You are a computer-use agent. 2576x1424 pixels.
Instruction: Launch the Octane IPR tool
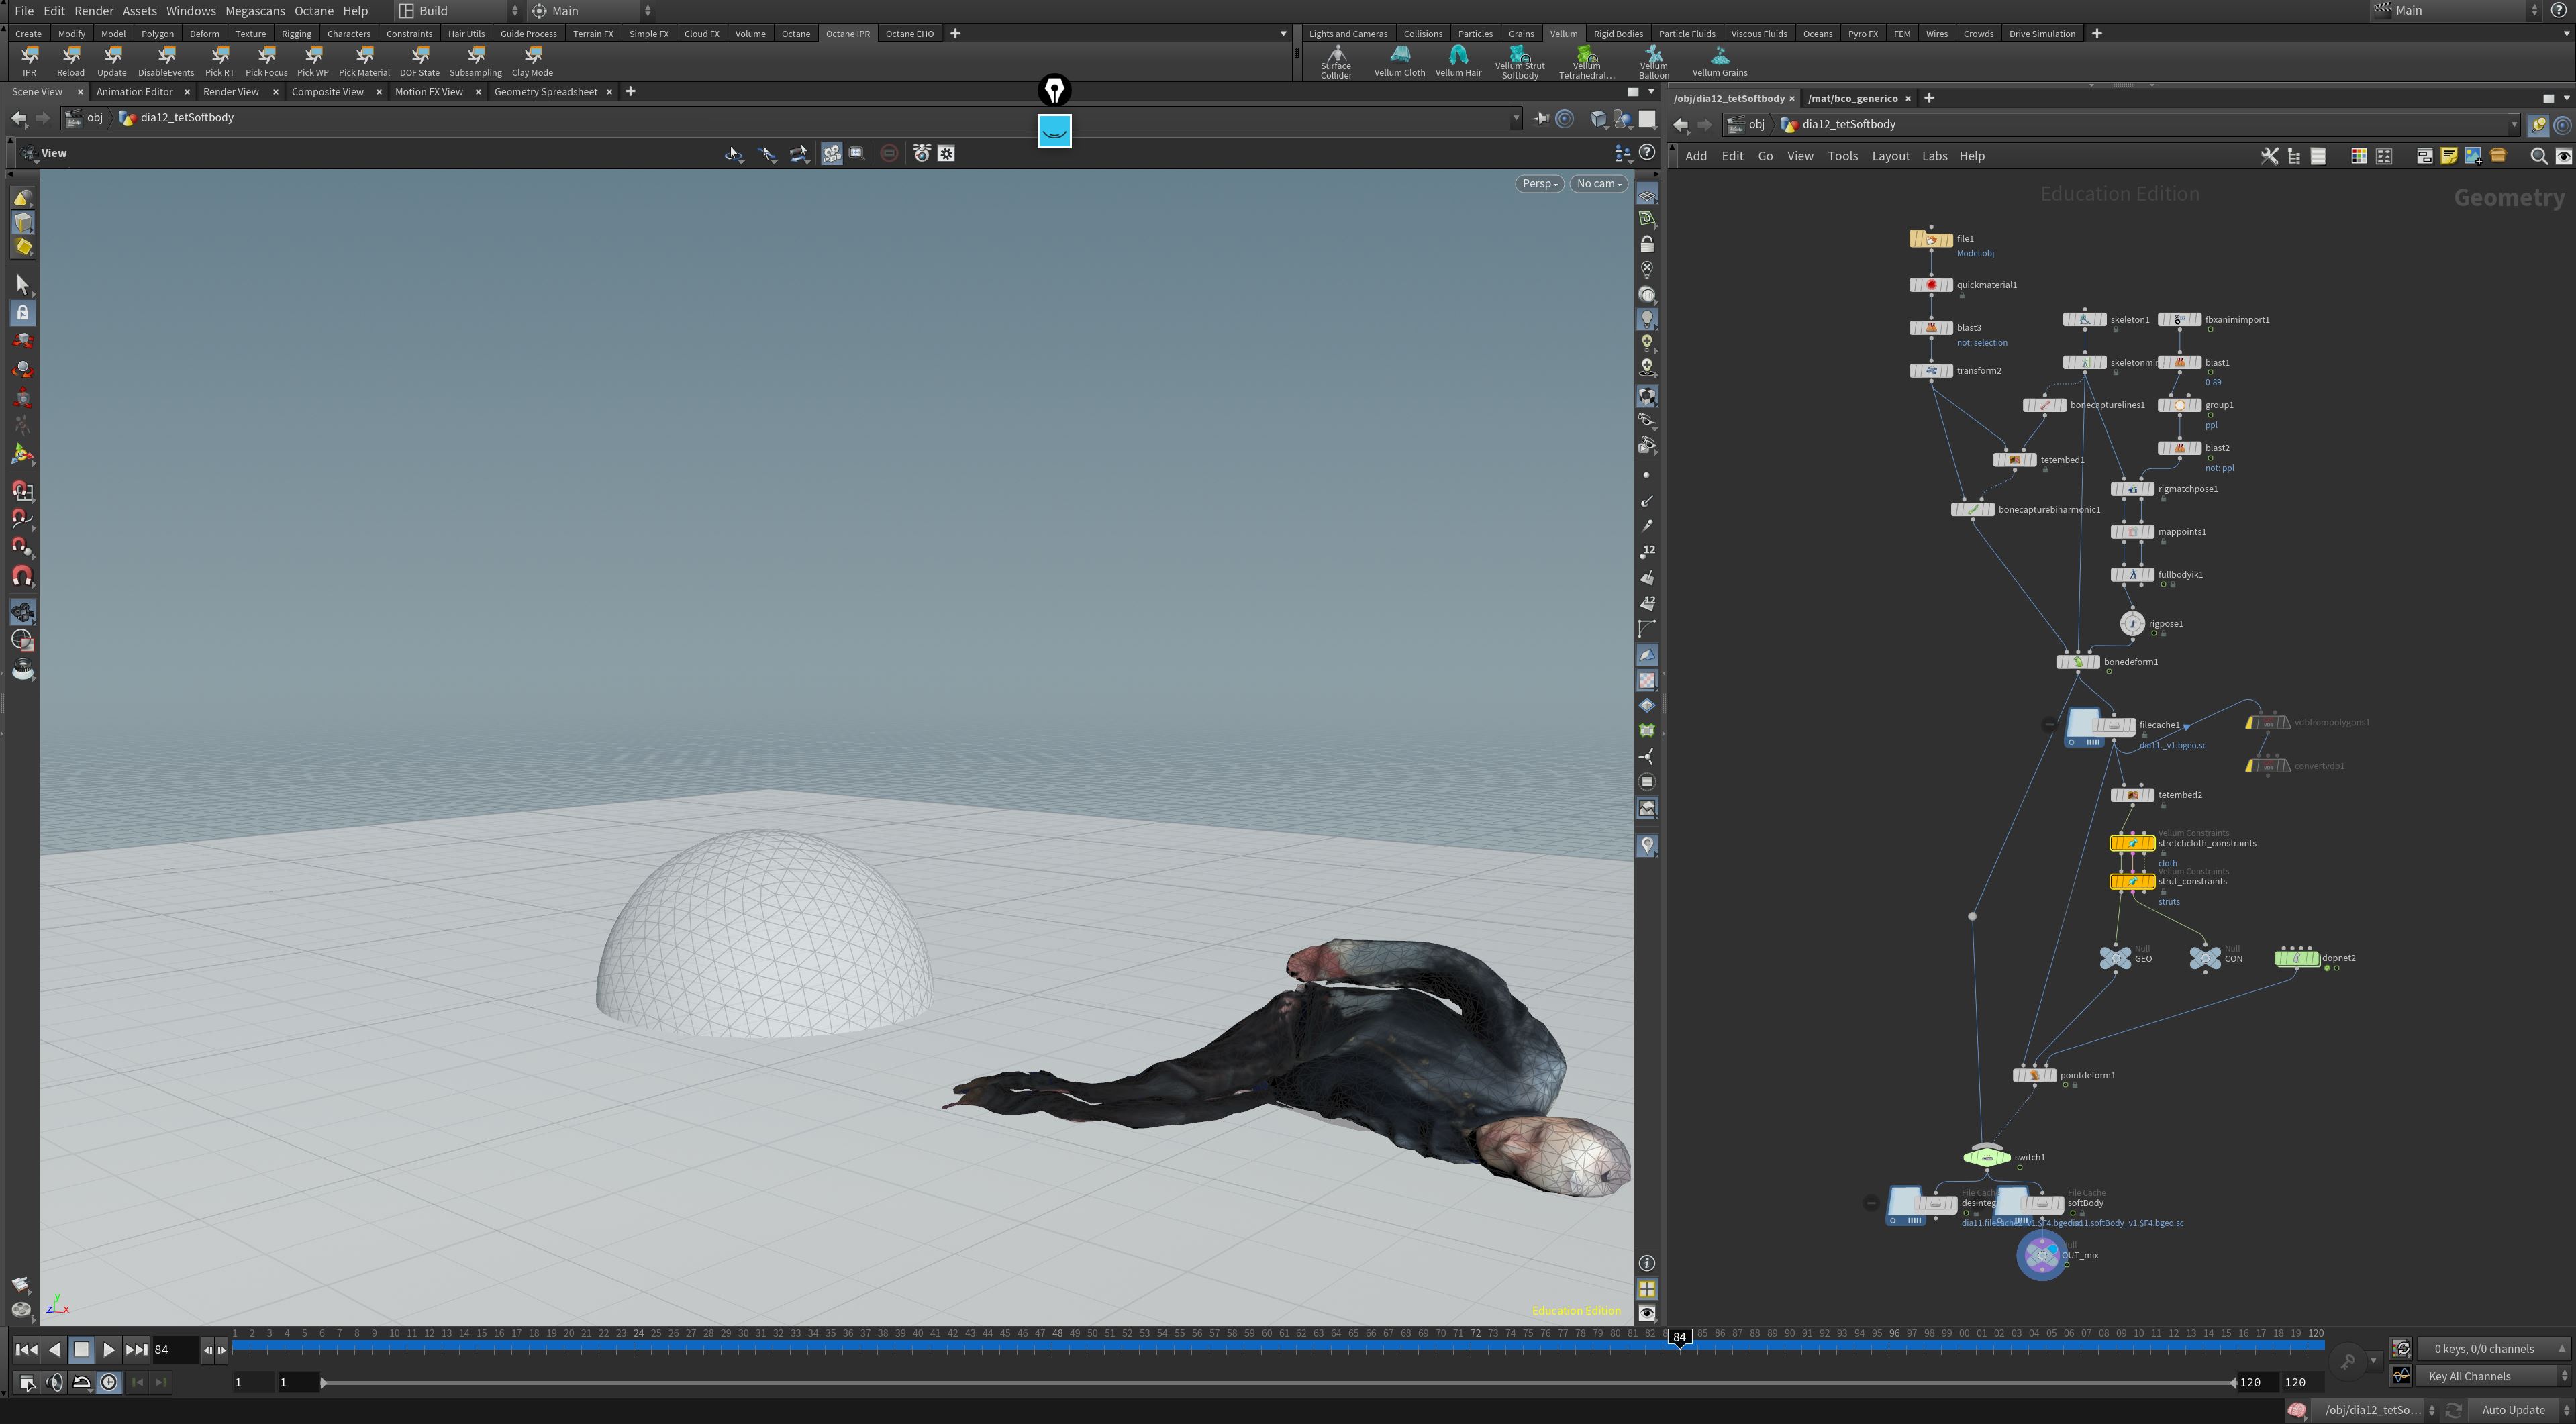pos(29,61)
